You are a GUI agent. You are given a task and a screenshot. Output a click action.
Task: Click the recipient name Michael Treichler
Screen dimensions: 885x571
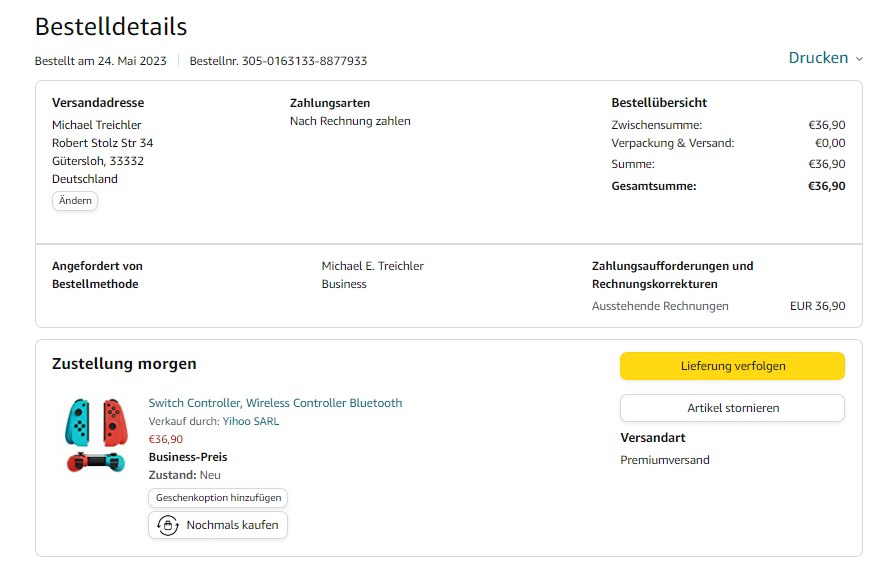(96, 125)
